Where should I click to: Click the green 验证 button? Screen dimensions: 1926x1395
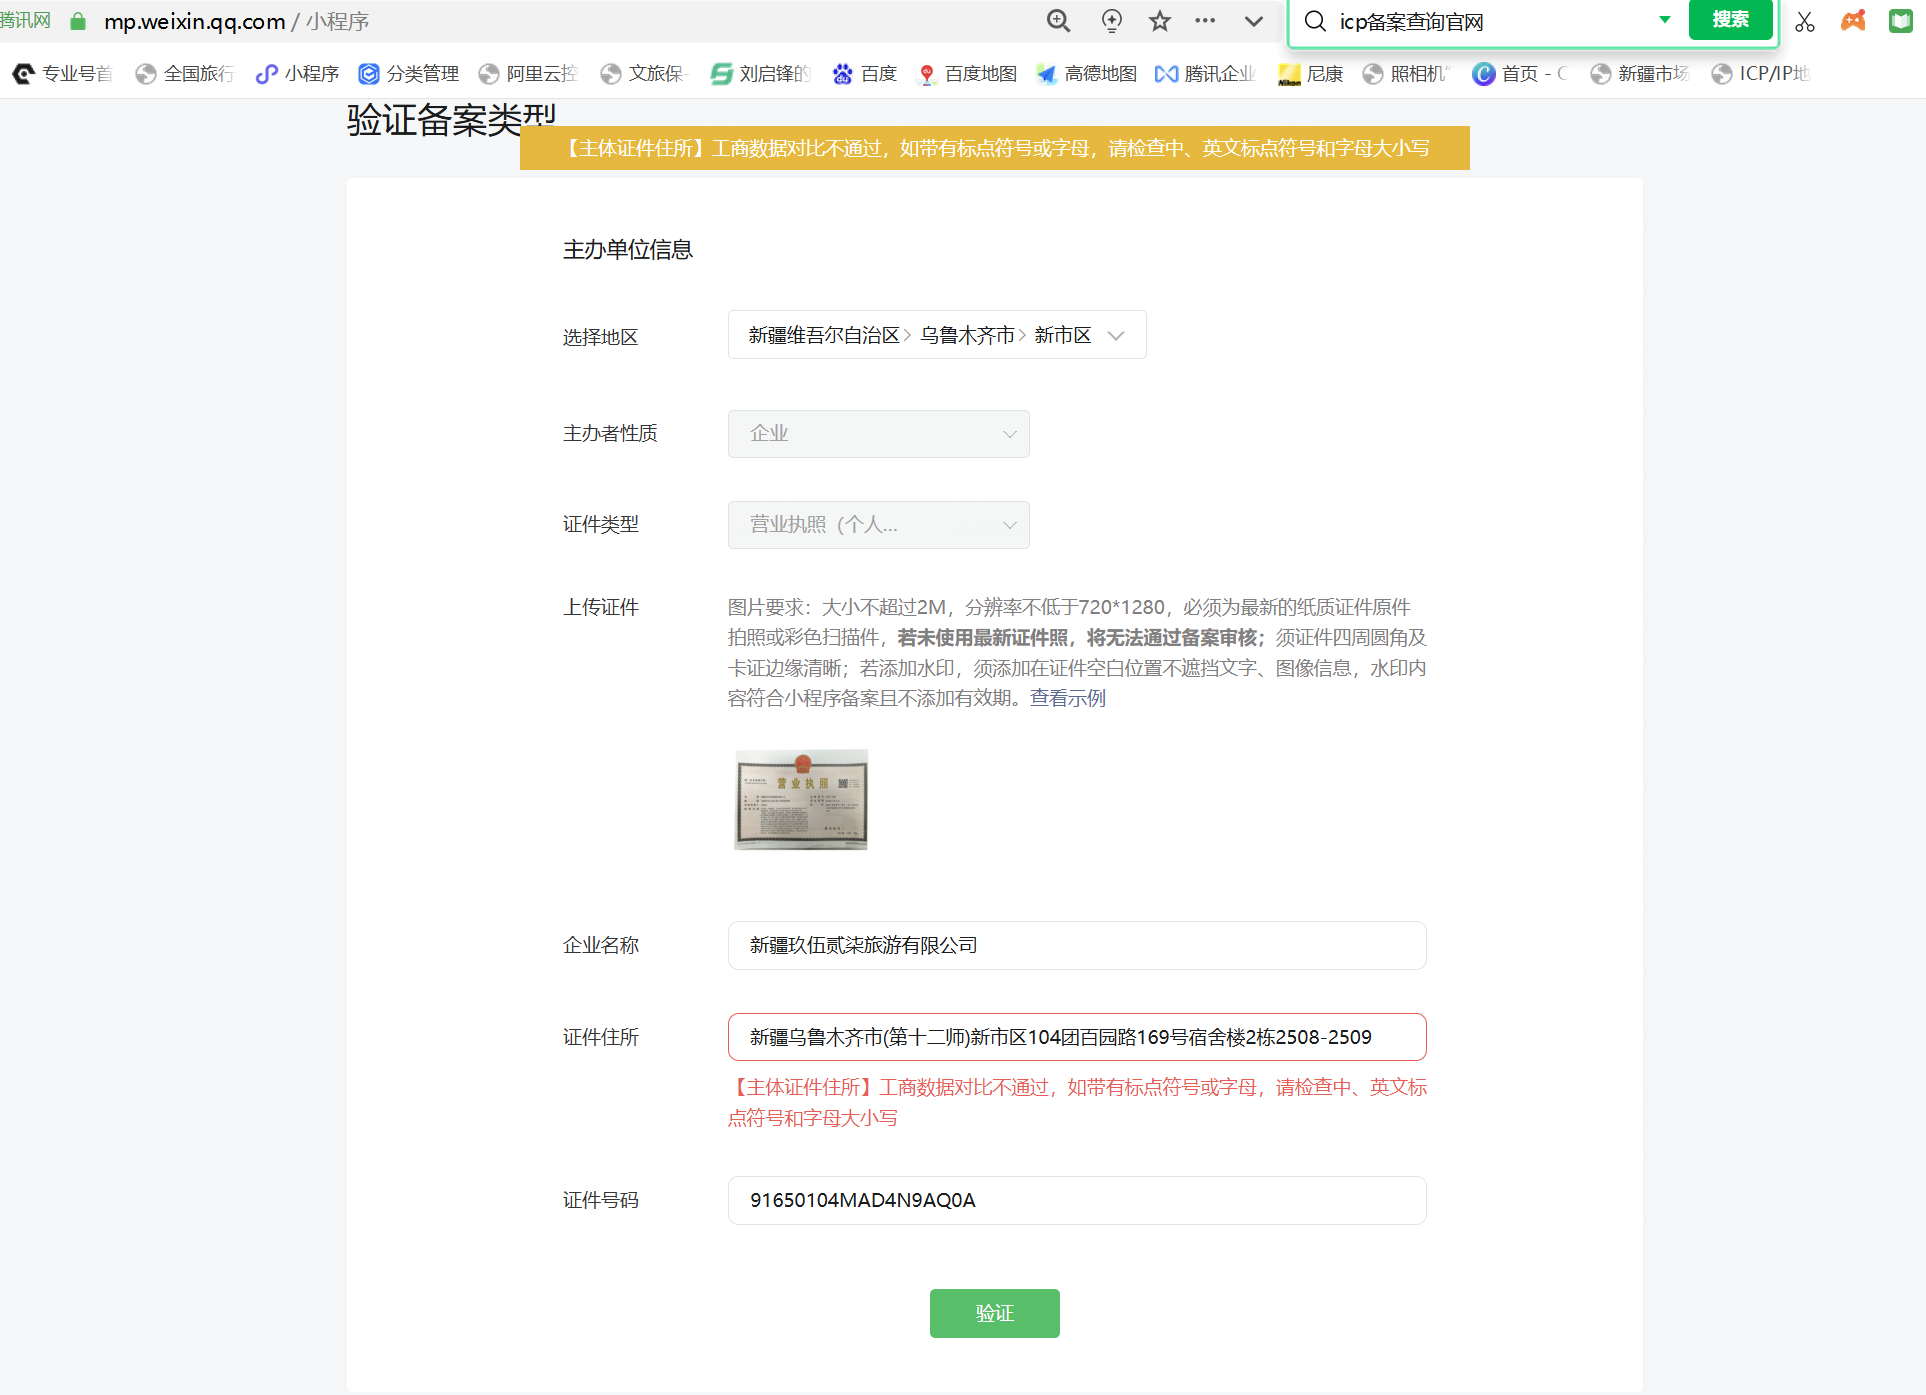click(x=994, y=1313)
